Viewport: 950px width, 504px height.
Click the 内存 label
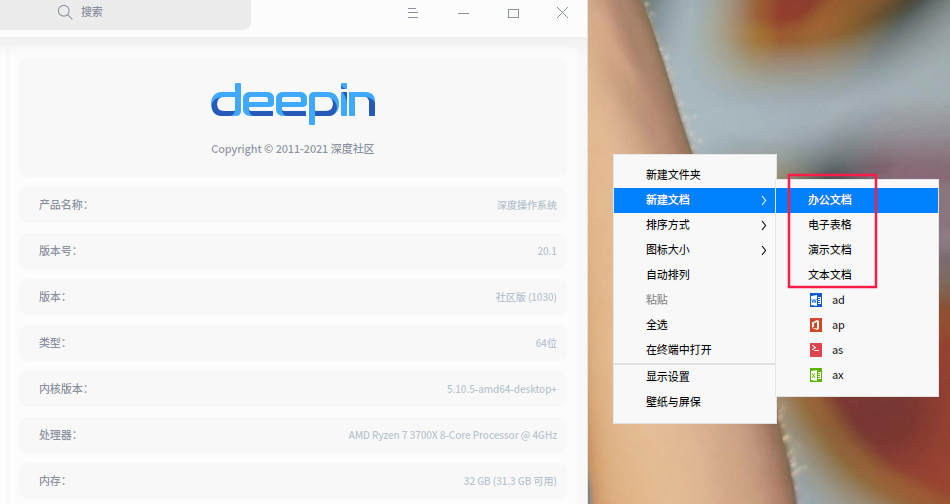(x=52, y=481)
